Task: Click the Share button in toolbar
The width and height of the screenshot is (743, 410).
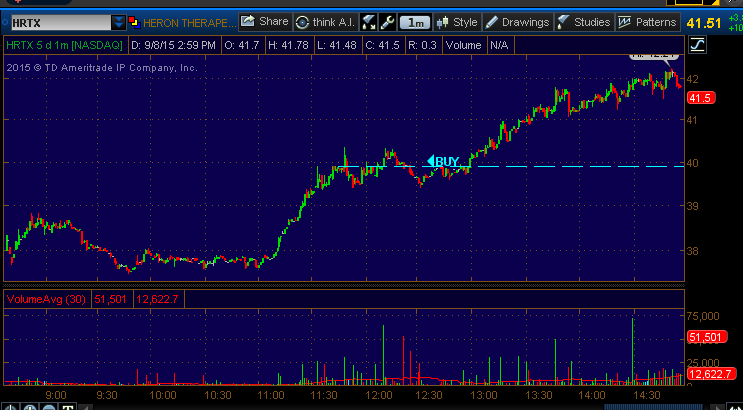Action: [264, 21]
